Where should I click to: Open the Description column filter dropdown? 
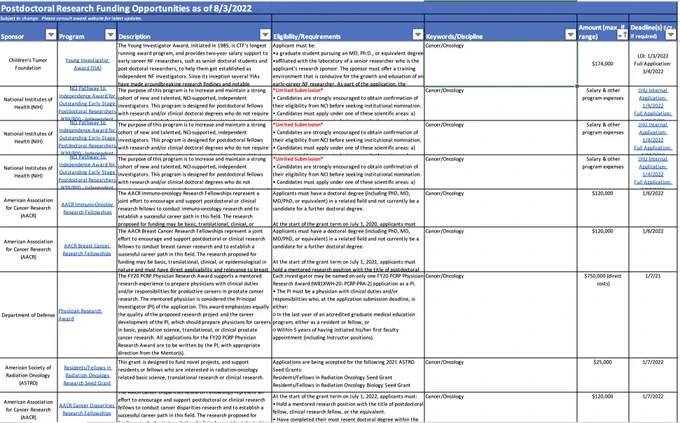click(265, 35)
